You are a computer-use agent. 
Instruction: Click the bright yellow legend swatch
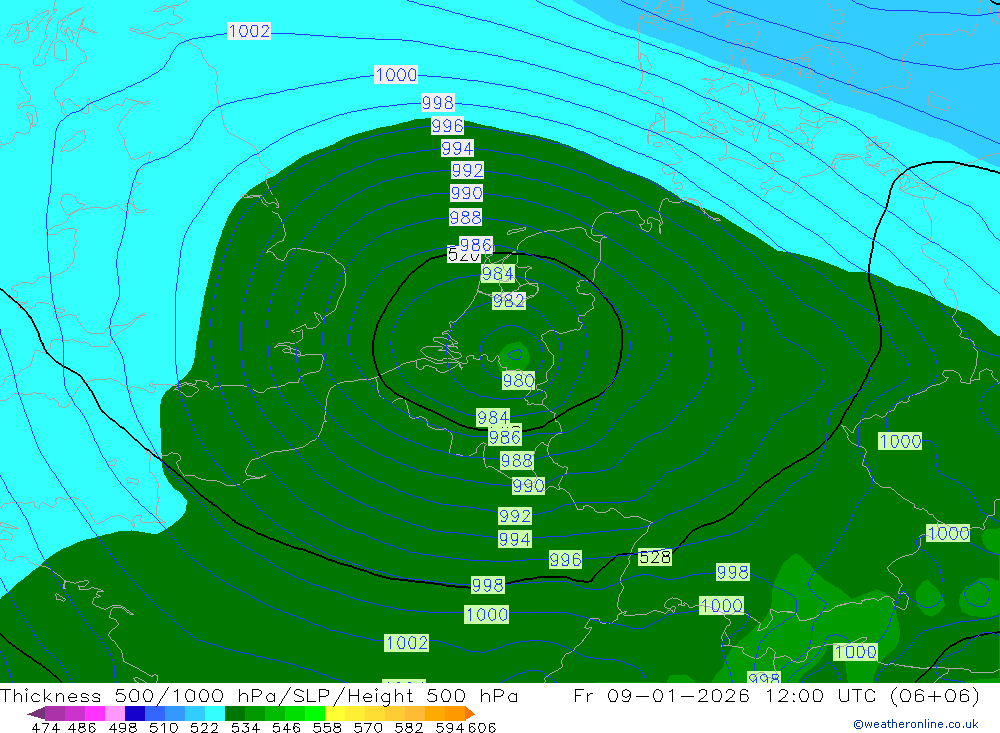[x=335, y=713]
